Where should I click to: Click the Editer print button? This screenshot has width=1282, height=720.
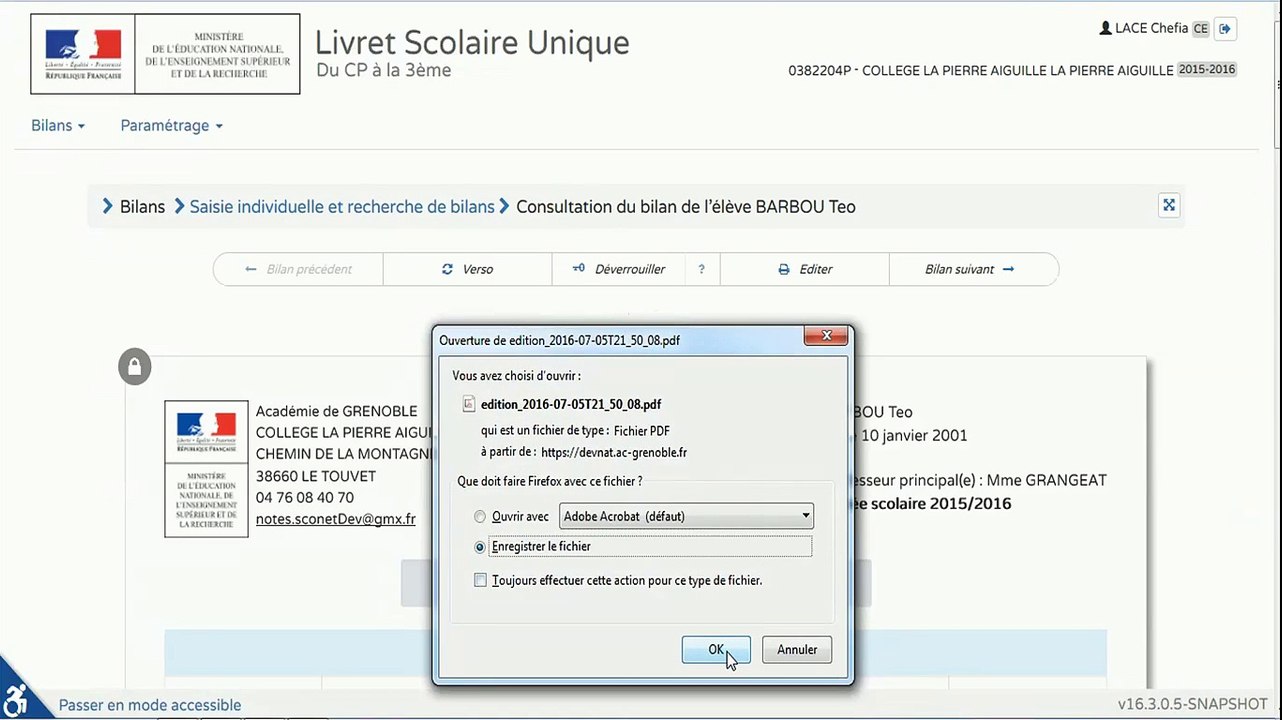pos(805,269)
